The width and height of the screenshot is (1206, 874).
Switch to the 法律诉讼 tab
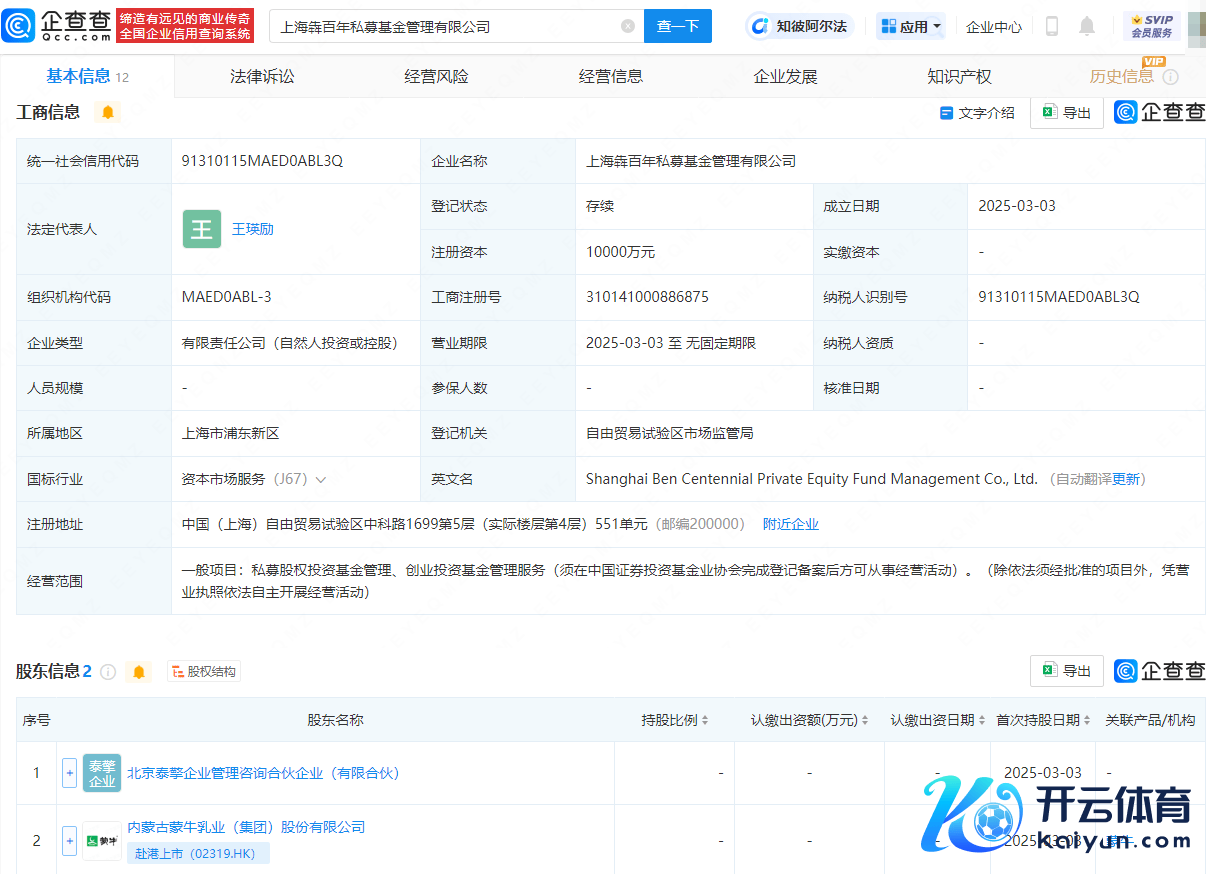[262, 77]
